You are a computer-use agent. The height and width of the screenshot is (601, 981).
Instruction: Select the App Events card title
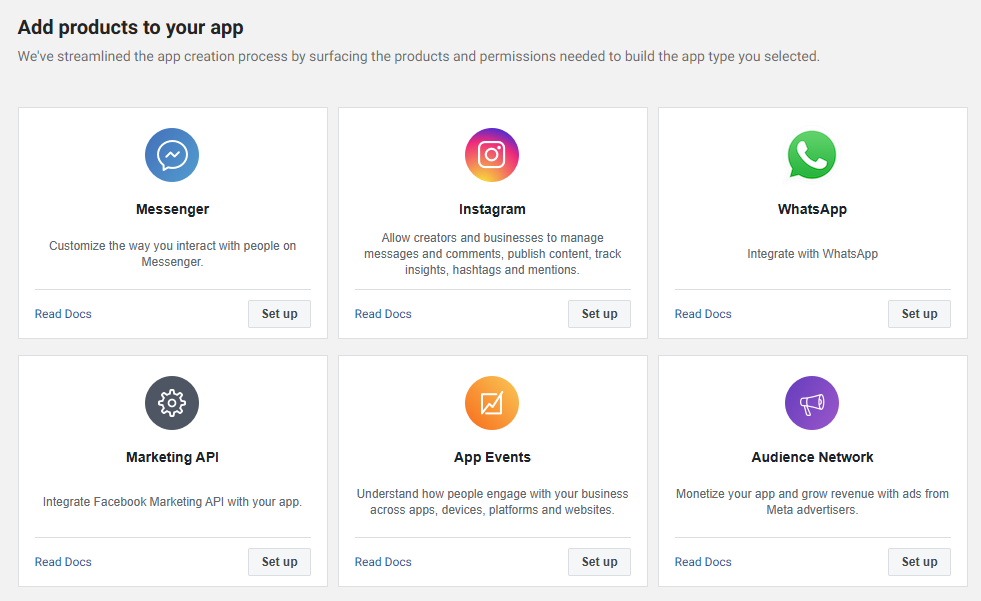click(492, 457)
